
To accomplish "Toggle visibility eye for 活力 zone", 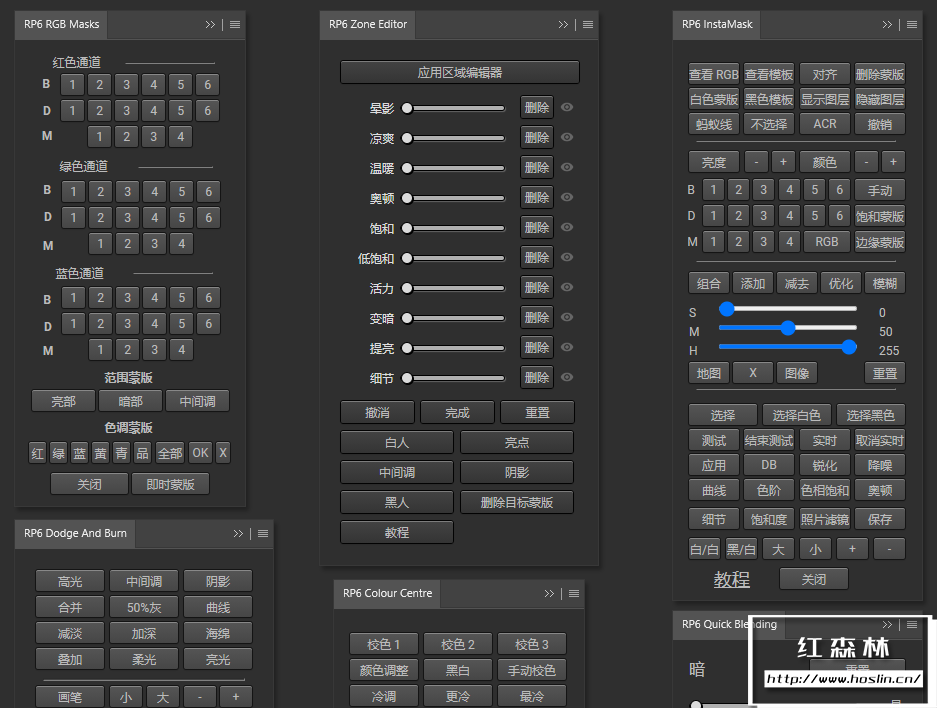I will [x=567, y=287].
